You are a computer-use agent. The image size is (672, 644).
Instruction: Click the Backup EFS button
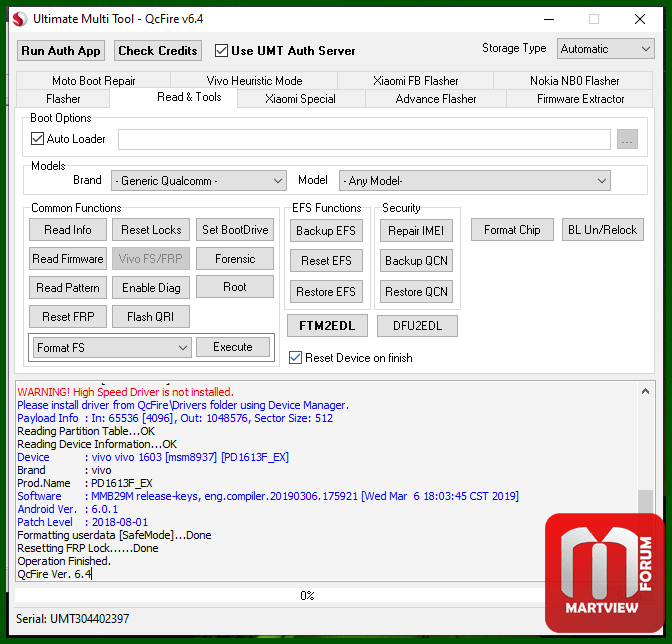[x=326, y=231]
